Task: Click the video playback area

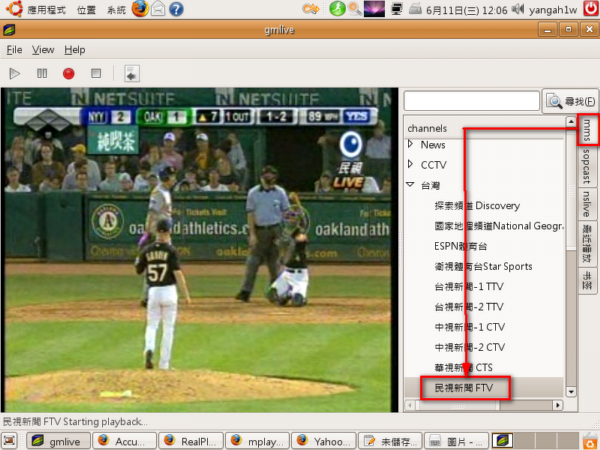Action: (199, 250)
